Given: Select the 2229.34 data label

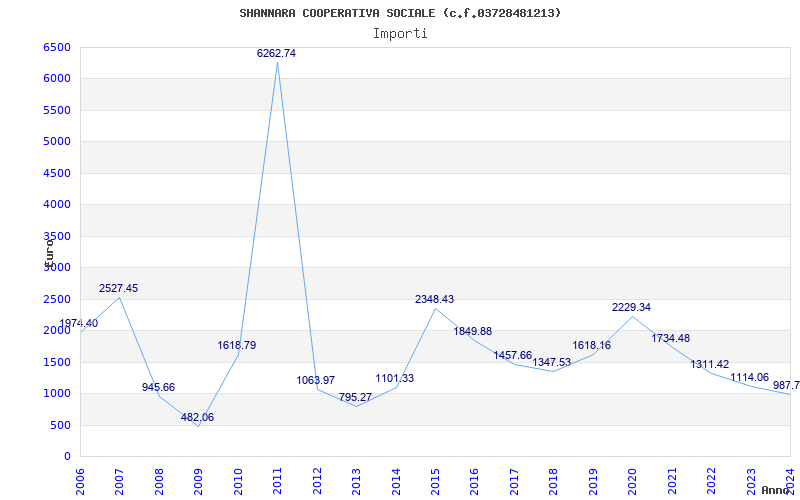Looking at the screenshot, I should coord(632,308).
